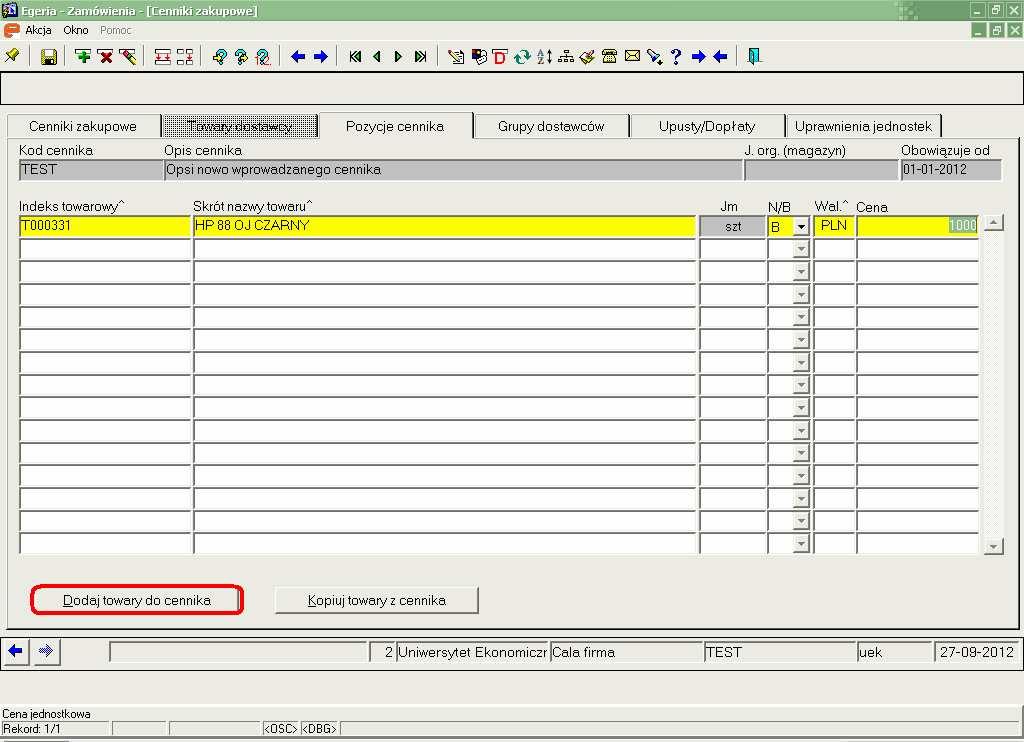Jump to the last record
Viewport: 1024px width, 742px height.
(x=421, y=57)
